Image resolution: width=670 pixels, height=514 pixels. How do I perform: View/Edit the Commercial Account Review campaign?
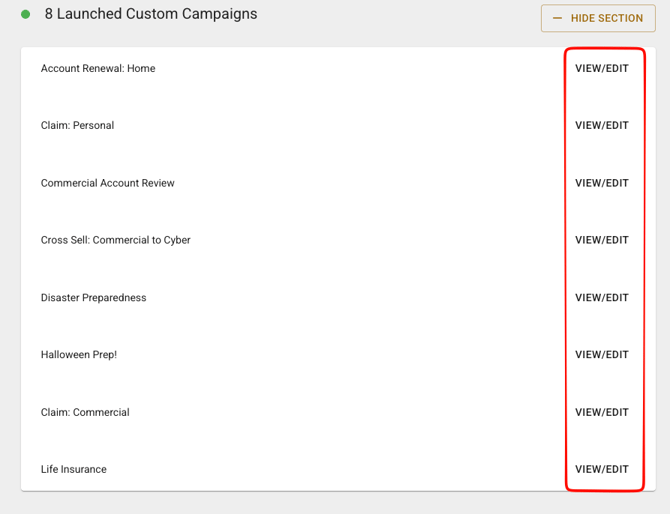(602, 183)
